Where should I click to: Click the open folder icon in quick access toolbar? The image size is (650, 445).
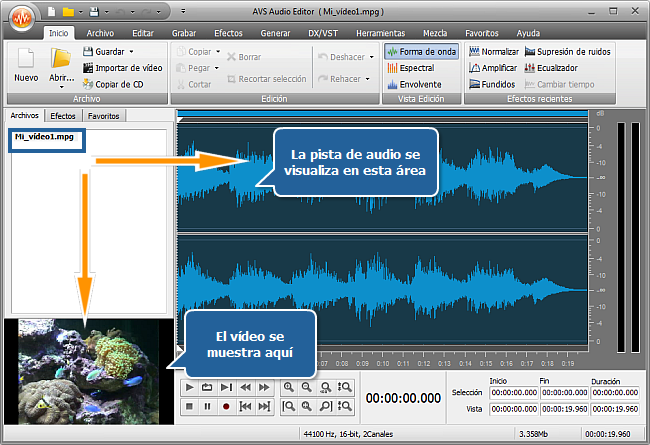tap(68, 12)
